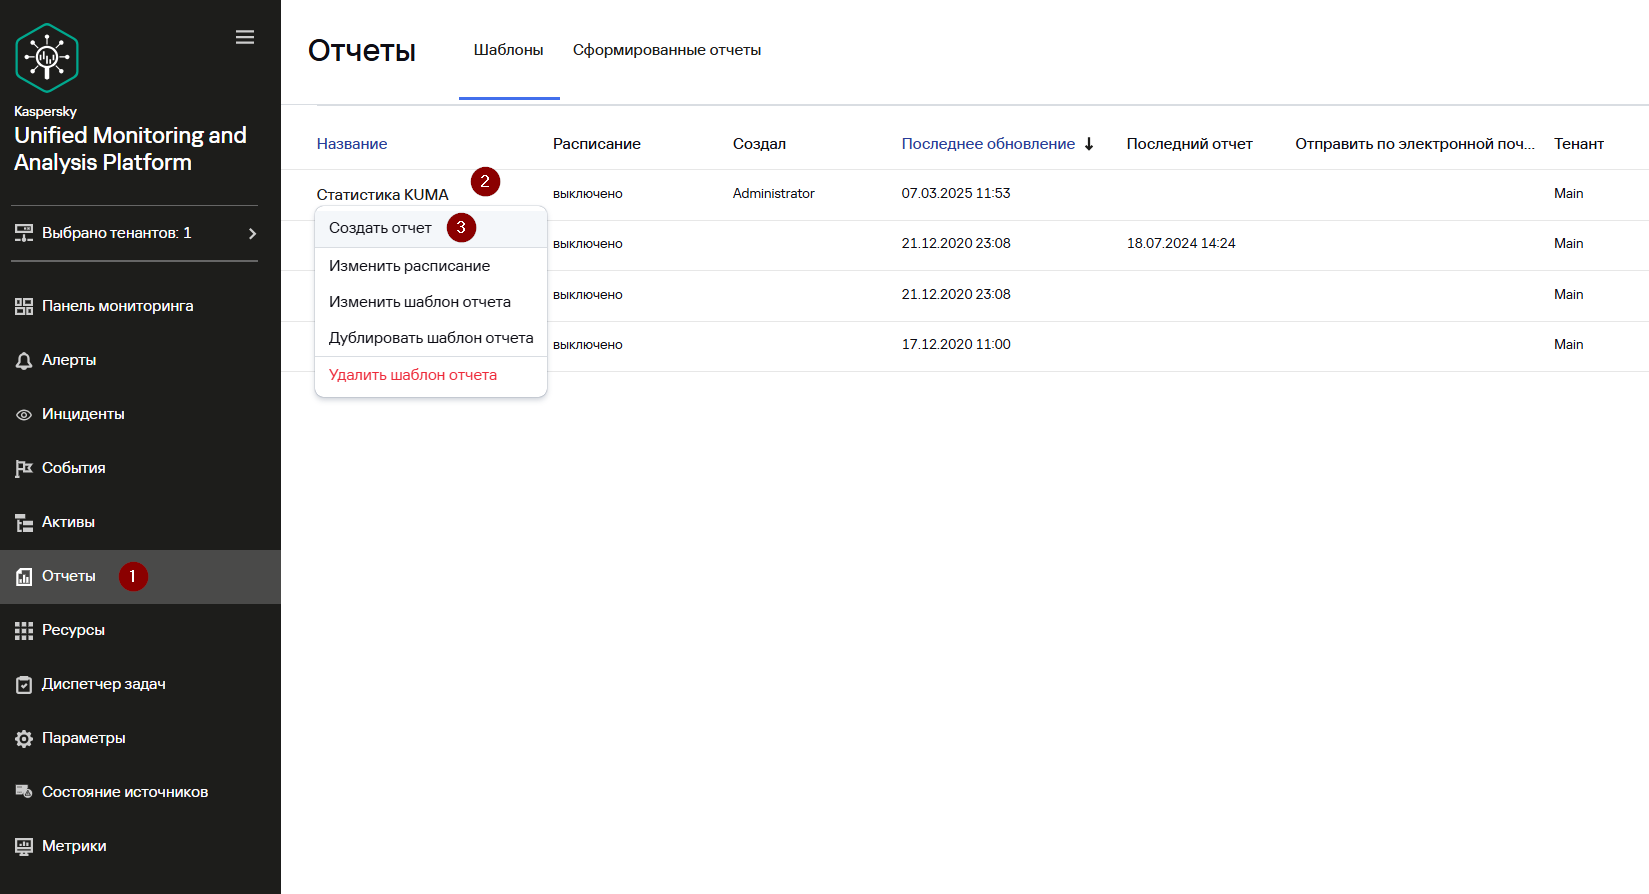
Task: Choose Удалить шаблон отчета menu entry
Action: pyautogui.click(x=431, y=375)
